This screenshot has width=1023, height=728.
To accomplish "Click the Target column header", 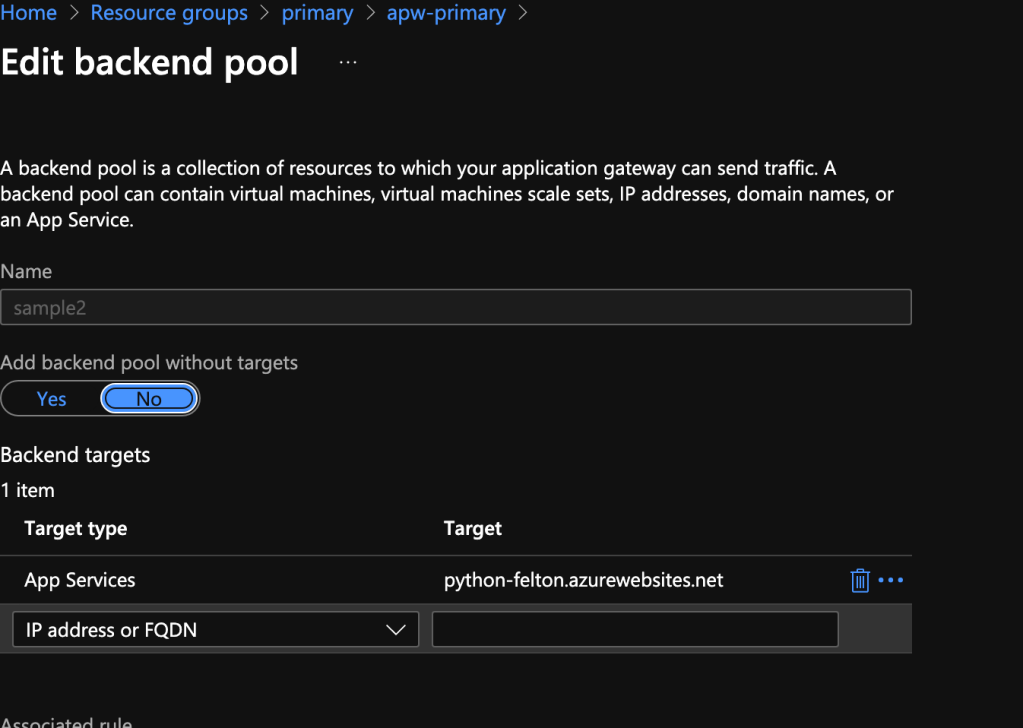I will [x=473, y=528].
